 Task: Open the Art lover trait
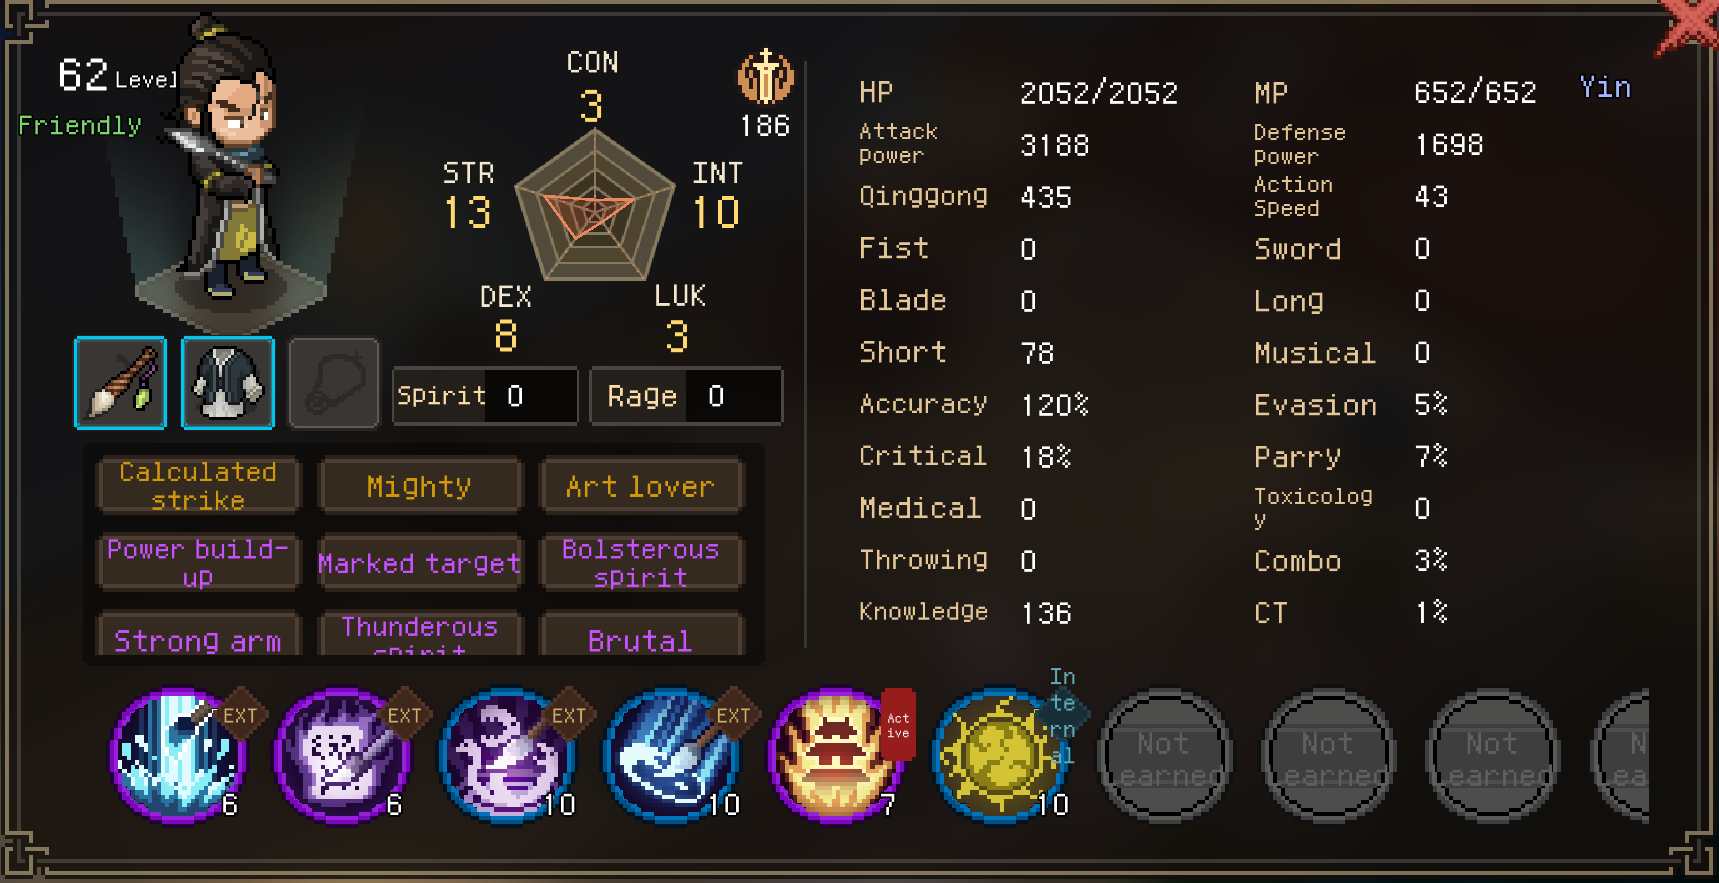click(641, 486)
